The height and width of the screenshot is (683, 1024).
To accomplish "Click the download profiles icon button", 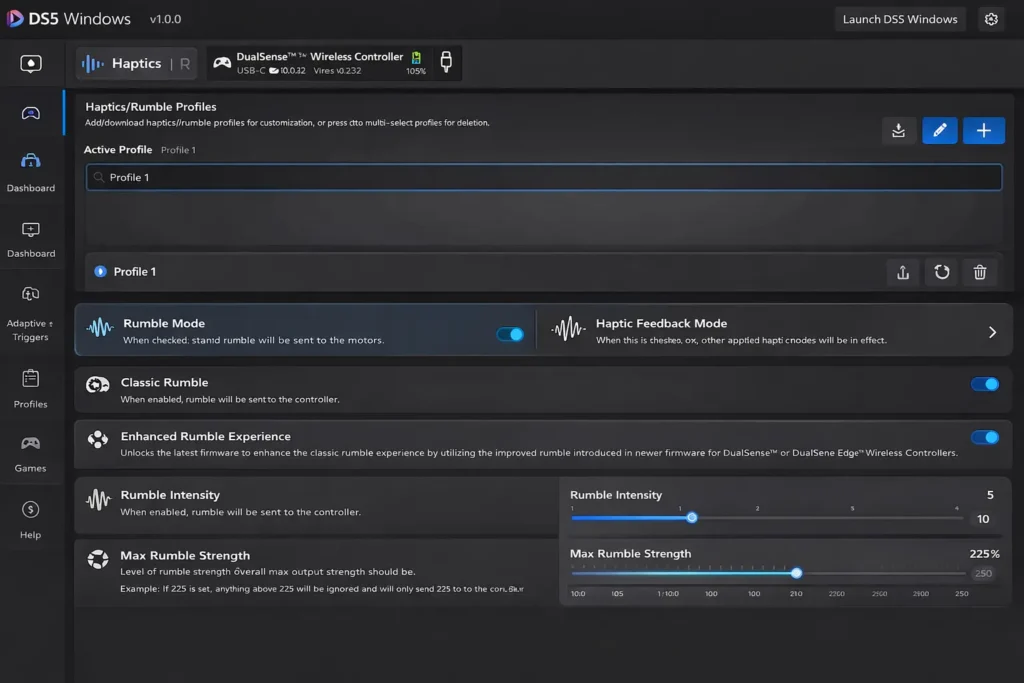I will coord(899,130).
